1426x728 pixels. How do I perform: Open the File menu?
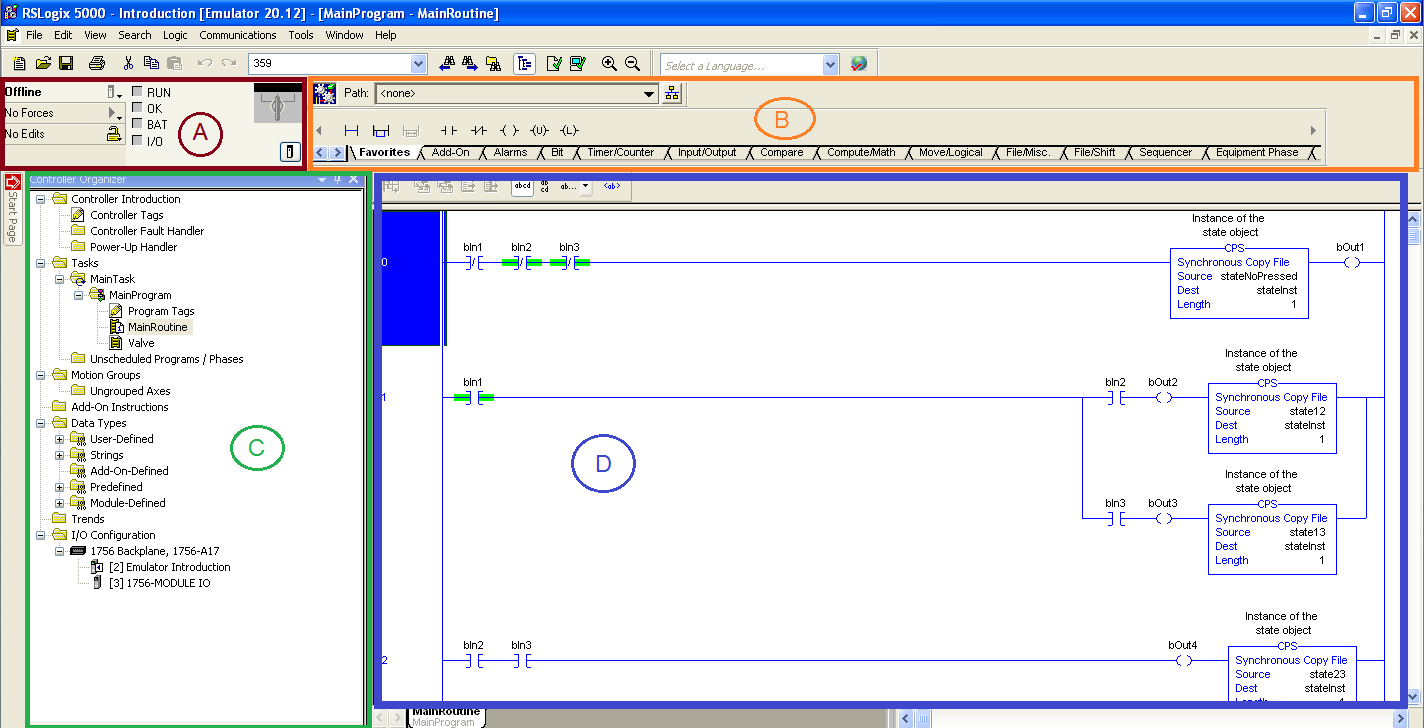click(x=34, y=35)
